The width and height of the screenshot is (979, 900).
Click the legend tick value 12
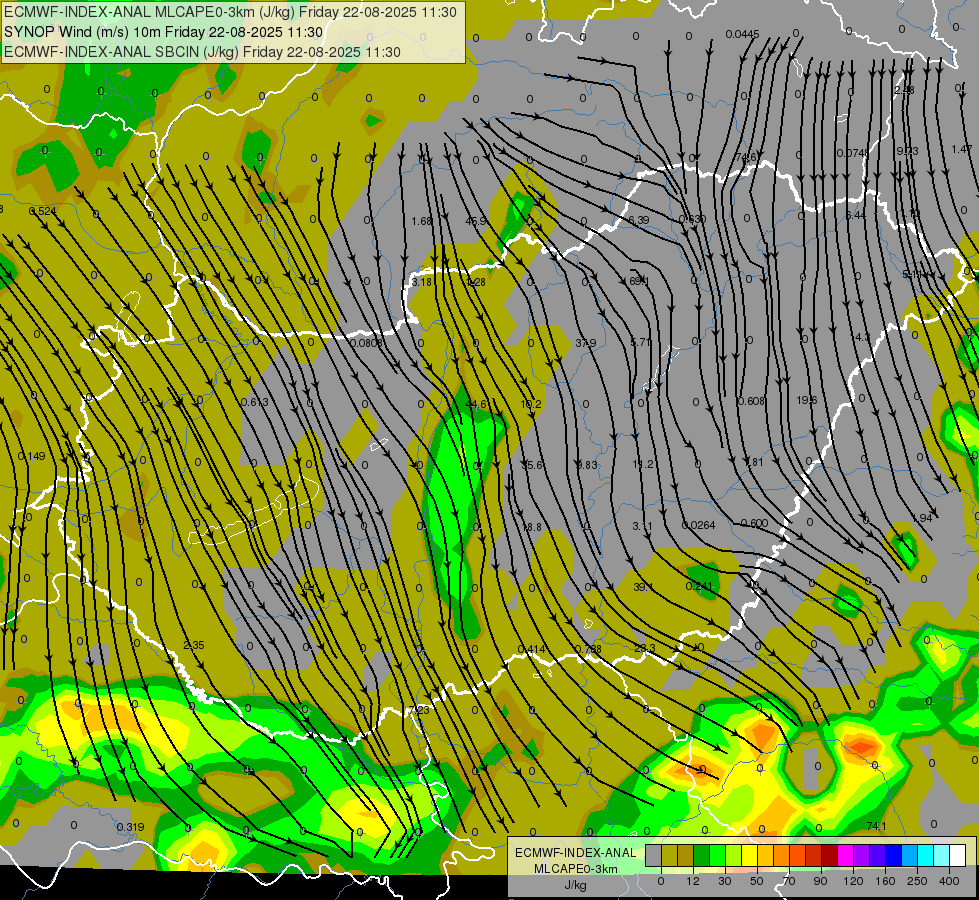coord(693,881)
